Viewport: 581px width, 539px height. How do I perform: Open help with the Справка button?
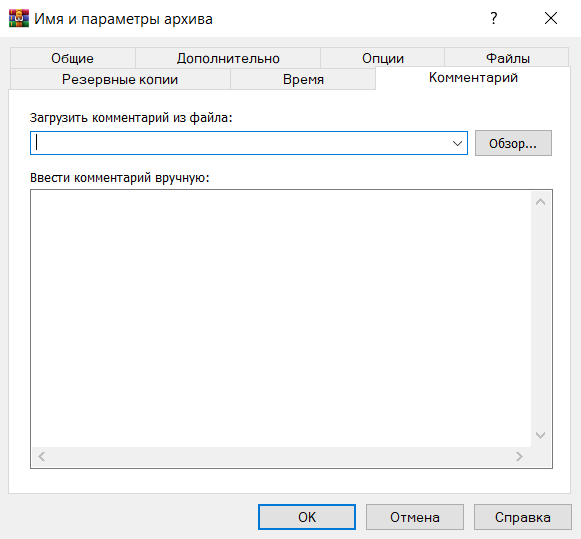pos(522,517)
